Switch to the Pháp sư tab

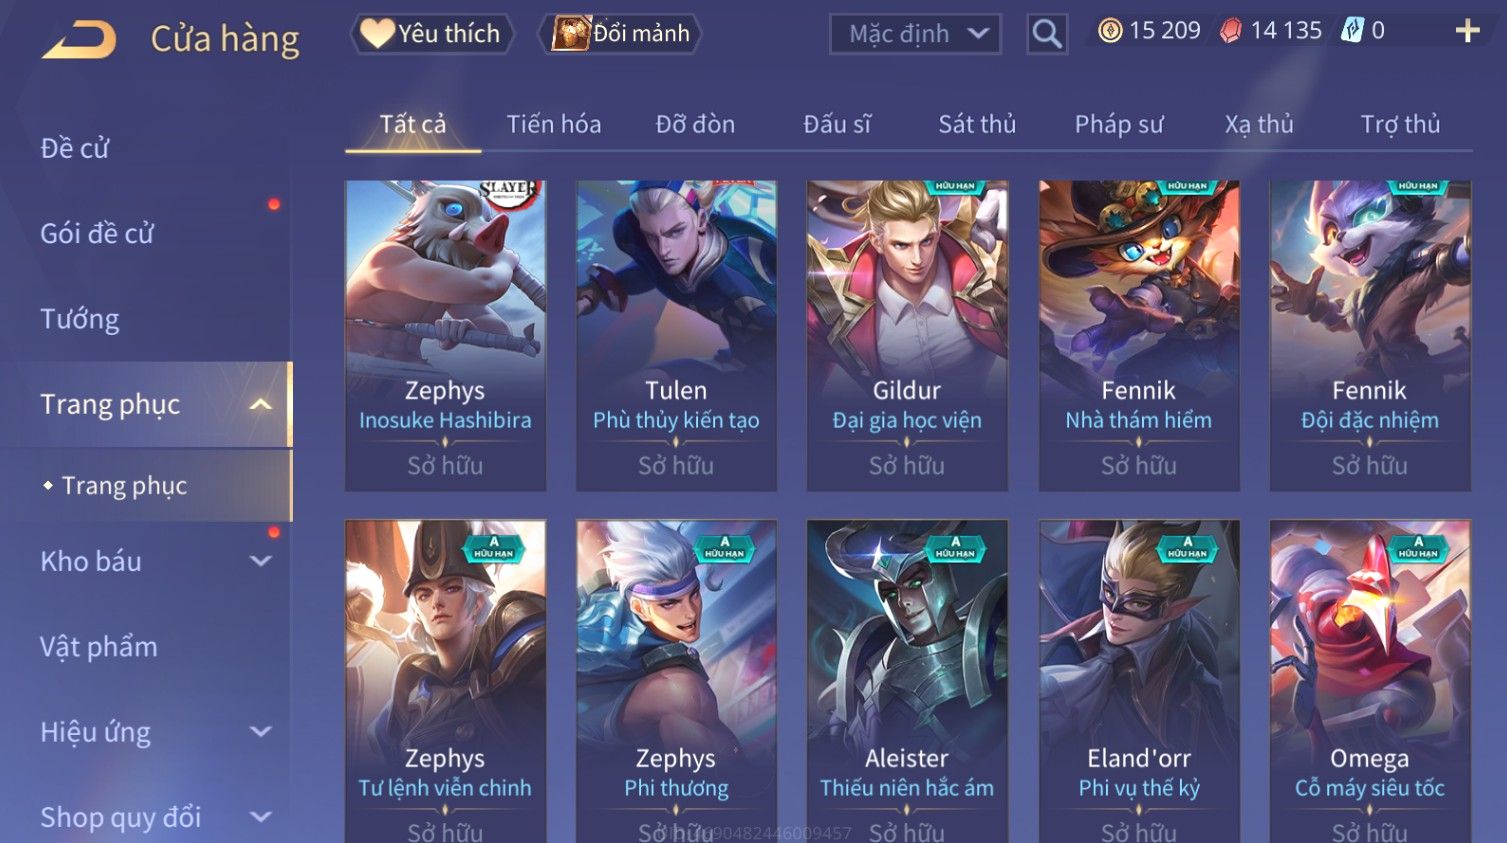click(1119, 124)
